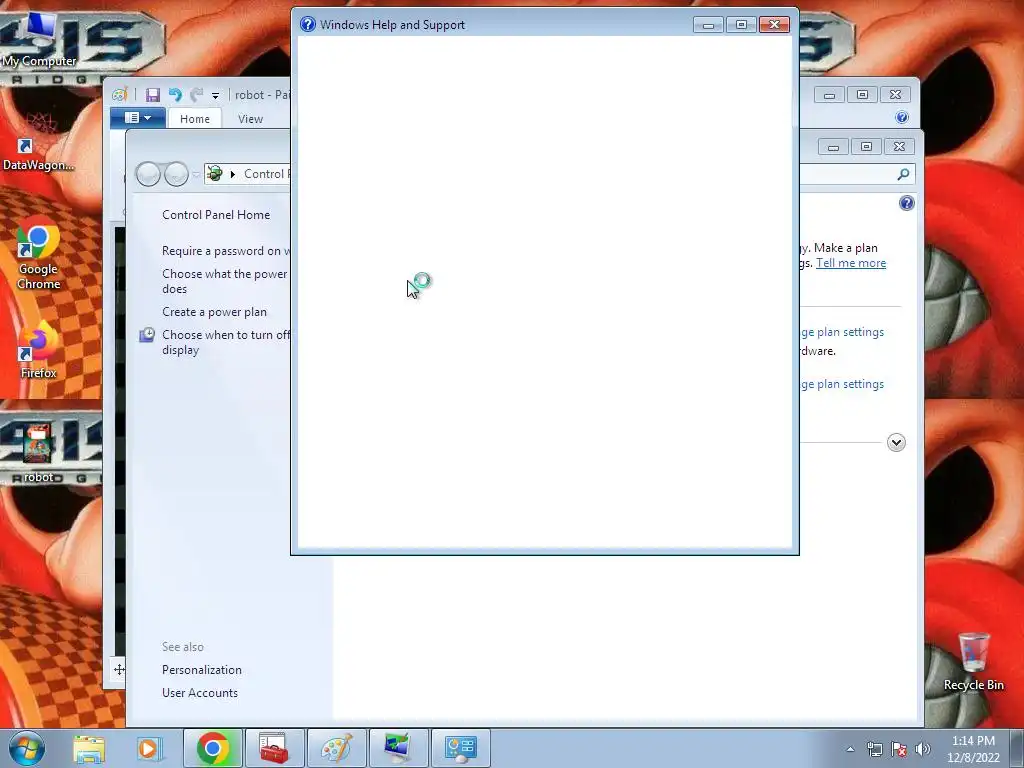This screenshot has height=768, width=1024.
Task: Launch Google Chrome from the desktop
Action: pos(38,255)
